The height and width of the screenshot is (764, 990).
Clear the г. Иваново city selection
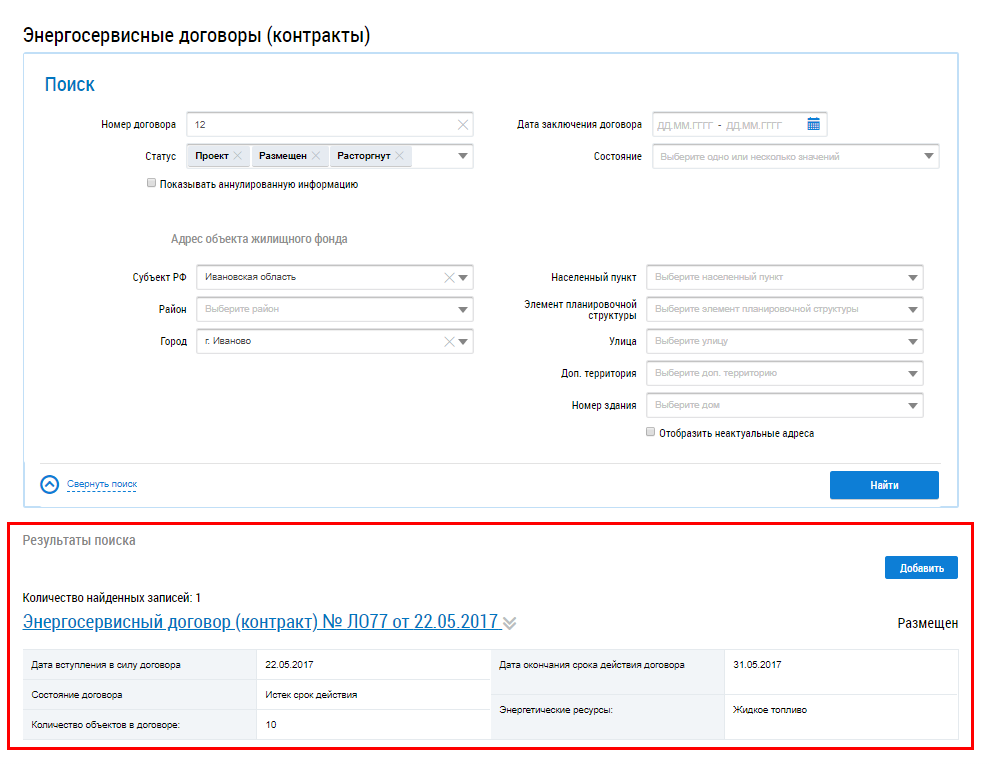coord(449,342)
